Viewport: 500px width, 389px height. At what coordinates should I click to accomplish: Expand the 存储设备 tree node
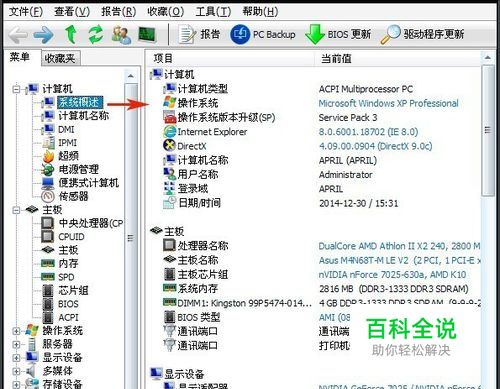[16, 384]
